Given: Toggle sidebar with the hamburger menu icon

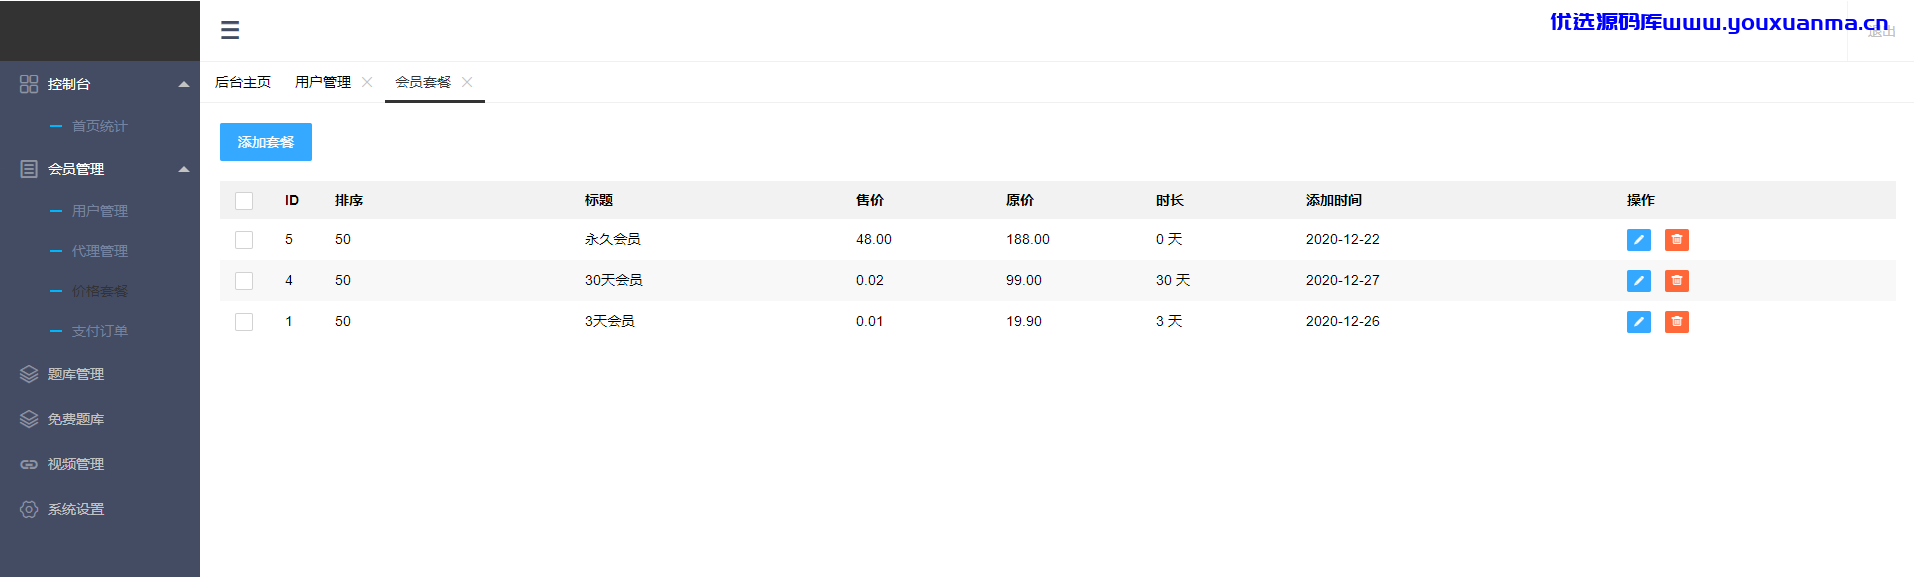Looking at the screenshot, I should click(230, 30).
